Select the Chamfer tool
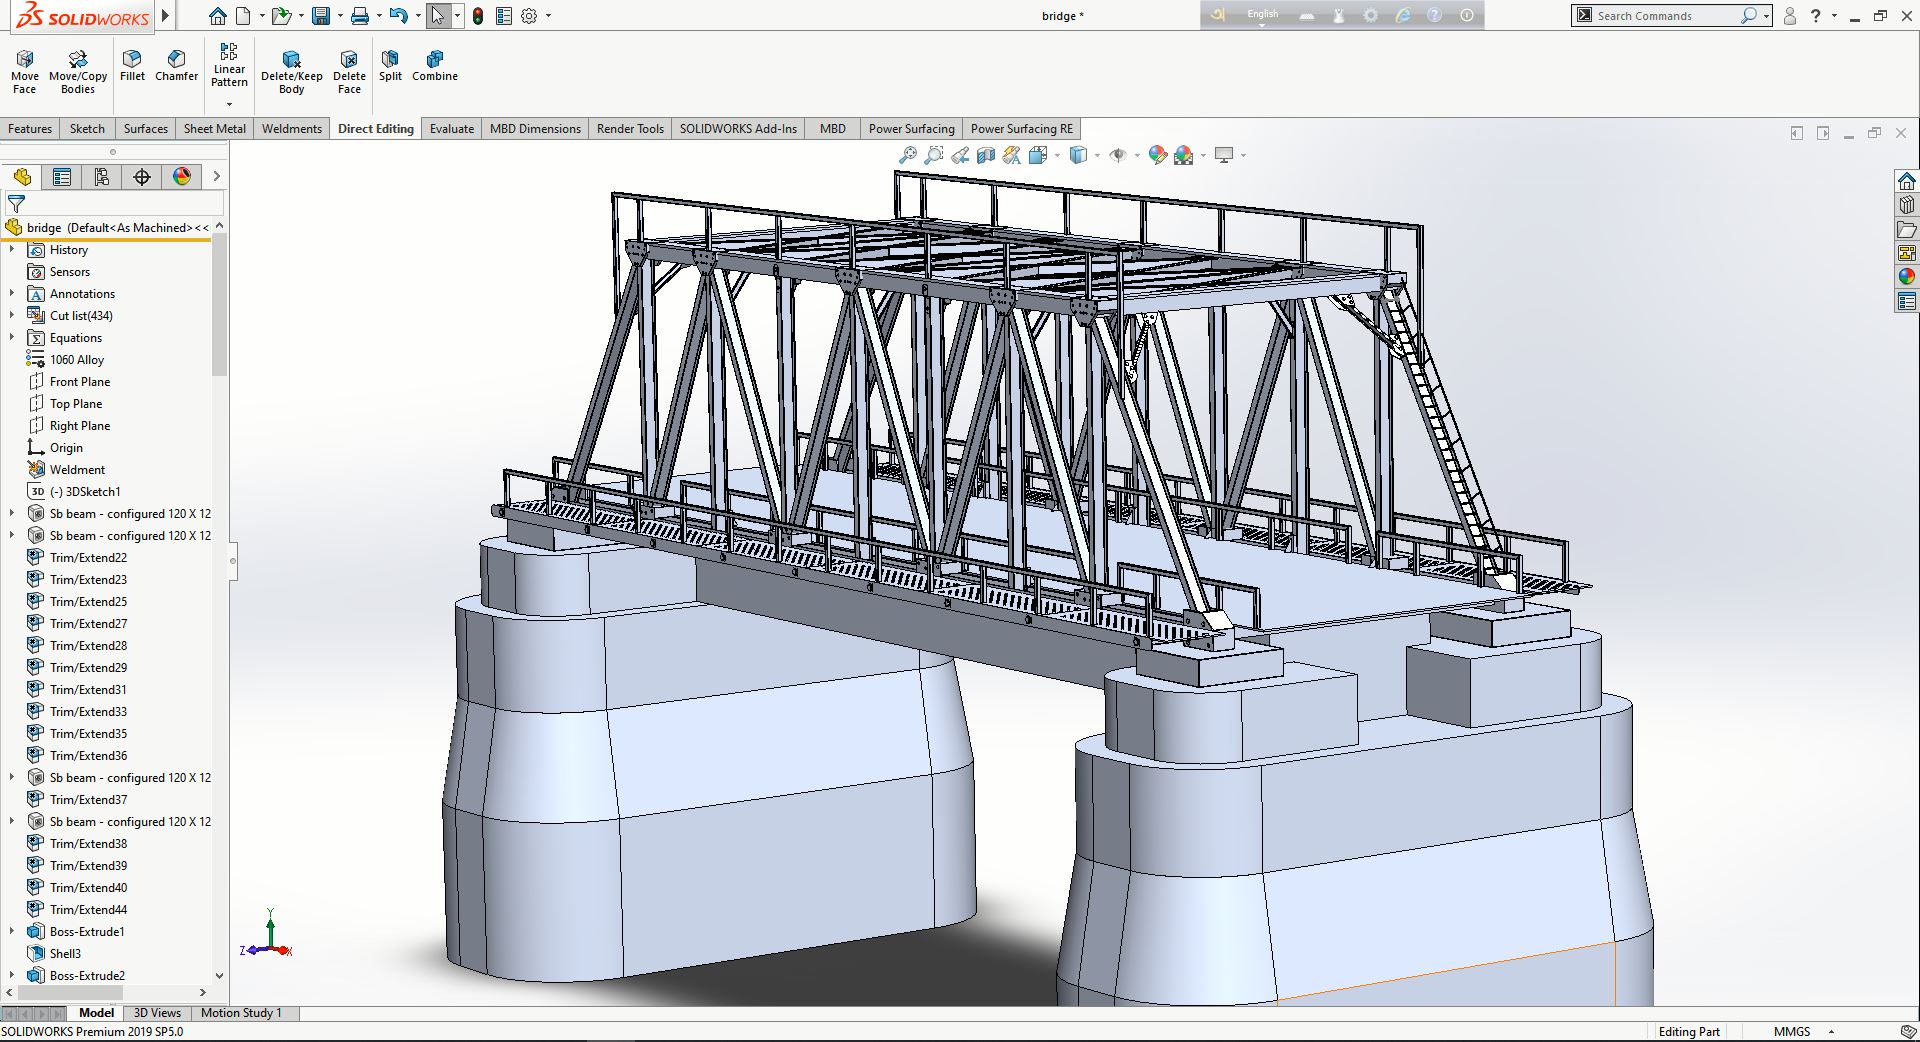Screen dimensions: 1920x1042 [176, 65]
